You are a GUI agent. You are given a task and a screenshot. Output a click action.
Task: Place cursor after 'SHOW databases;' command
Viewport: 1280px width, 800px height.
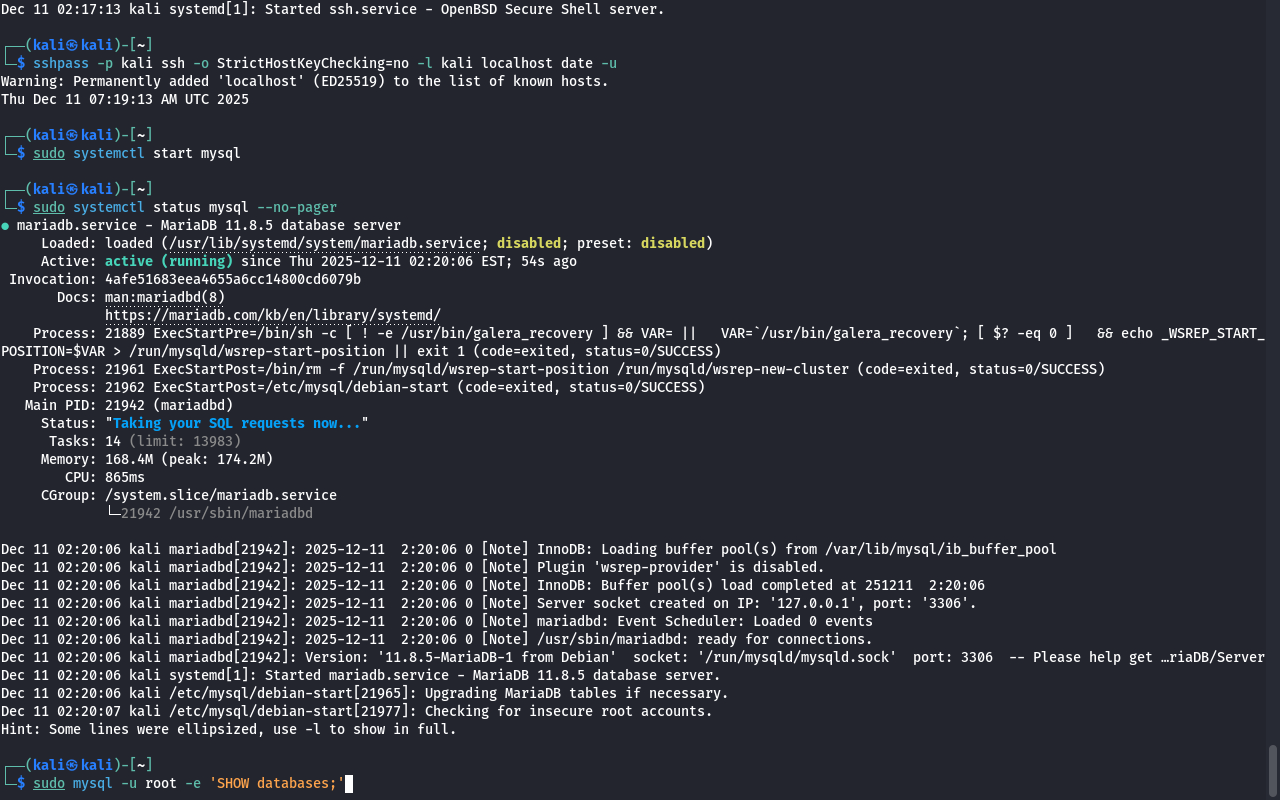click(349, 783)
